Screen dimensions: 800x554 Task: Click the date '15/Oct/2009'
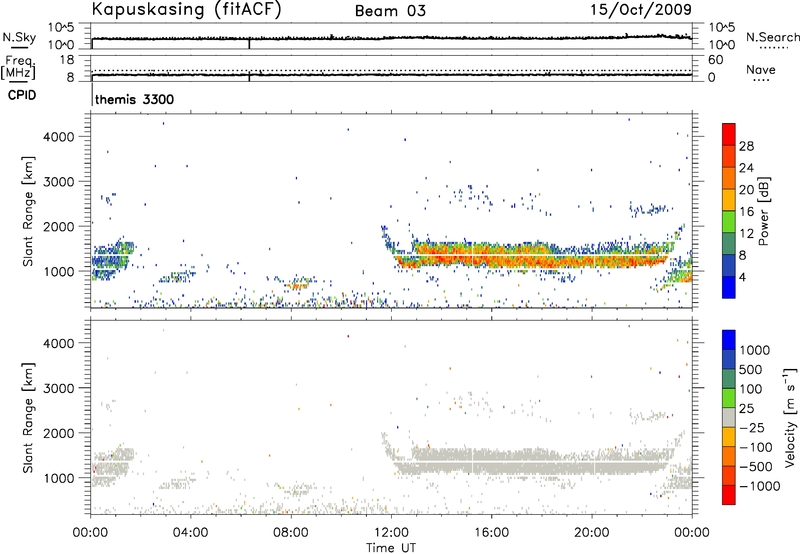tap(641, 10)
